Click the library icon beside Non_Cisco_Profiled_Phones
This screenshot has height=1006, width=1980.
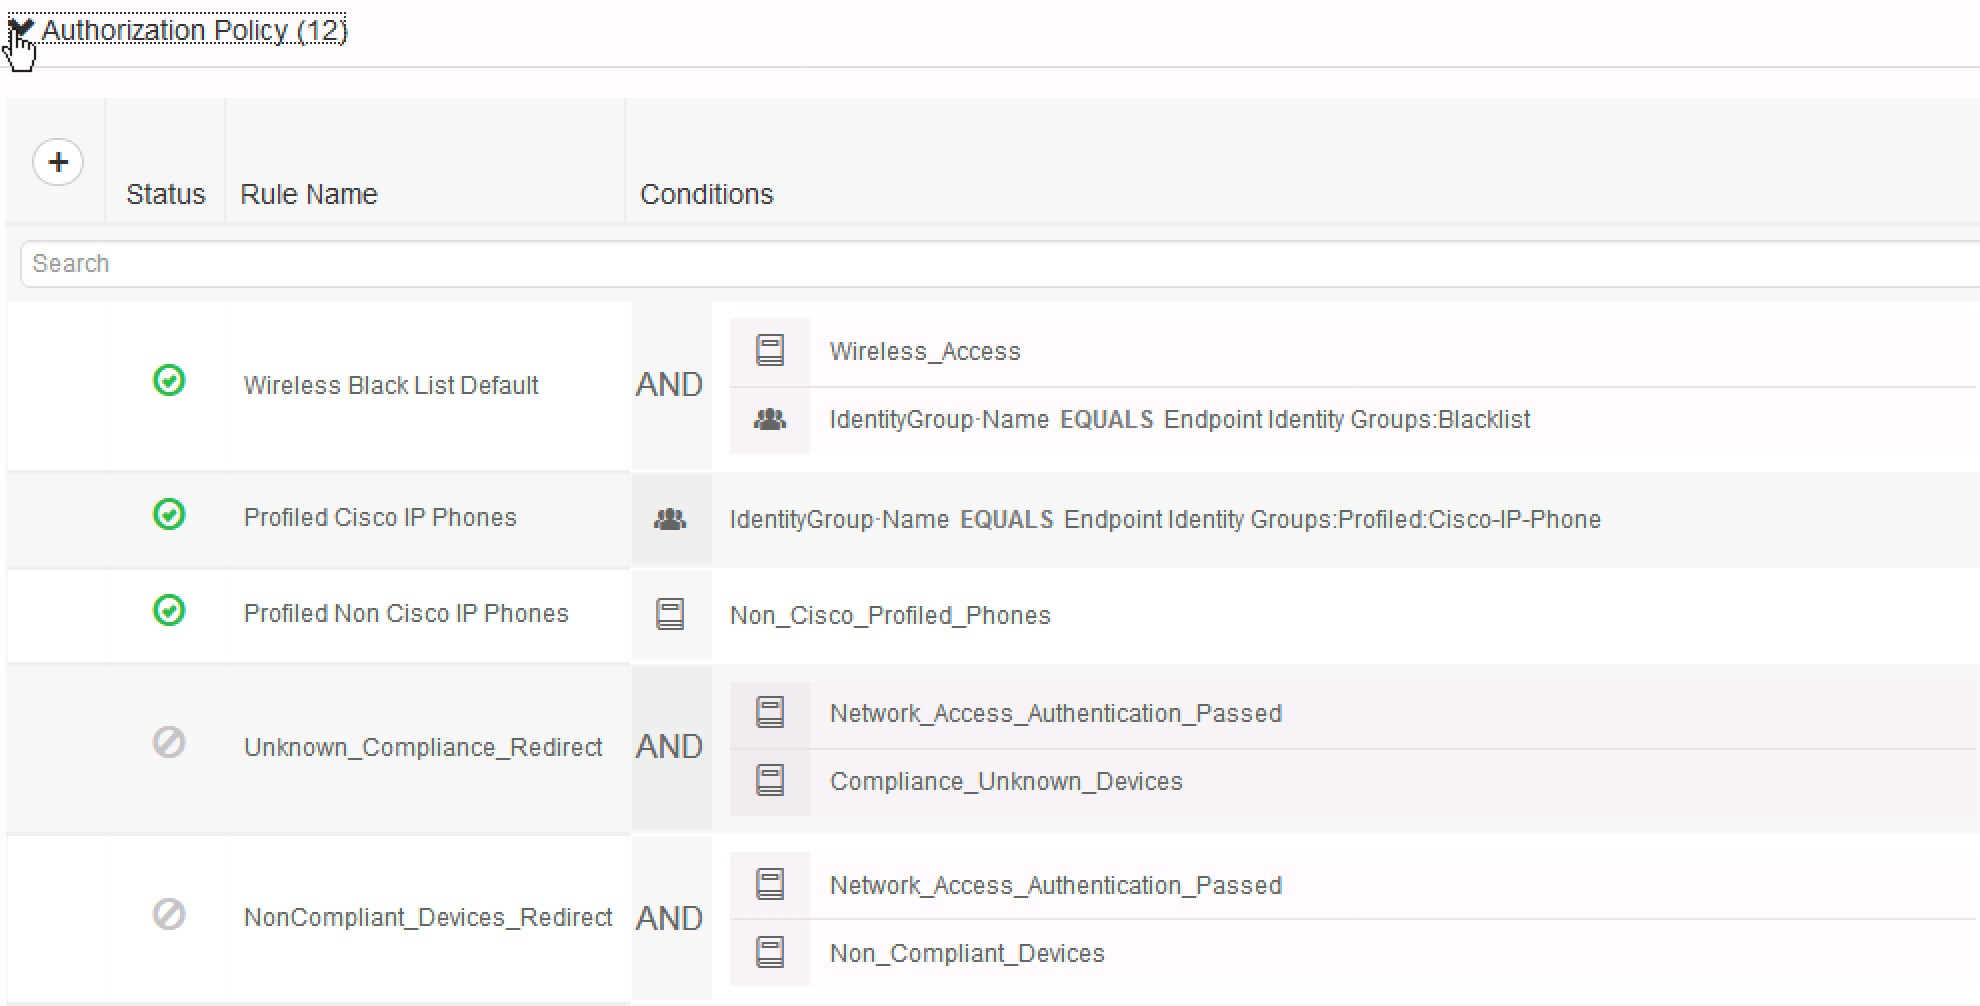pyautogui.click(x=670, y=614)
